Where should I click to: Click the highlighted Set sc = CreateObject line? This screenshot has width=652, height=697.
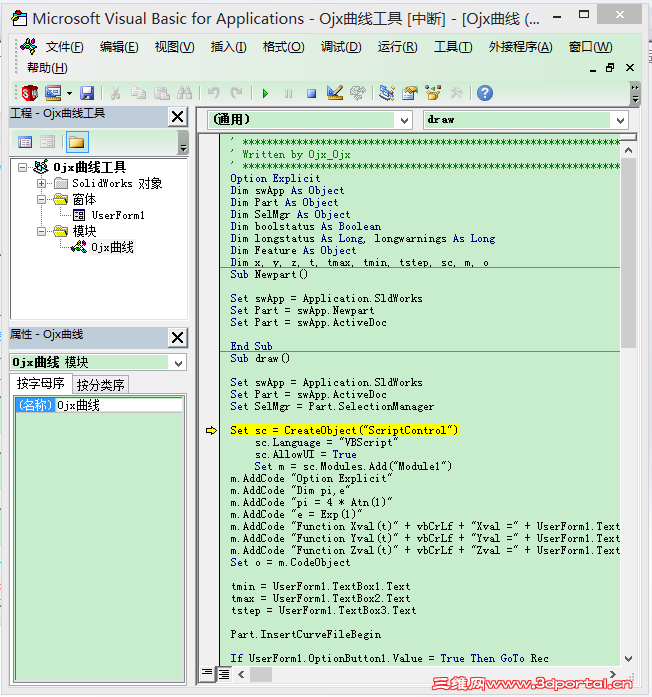click(x=344, y=430)
